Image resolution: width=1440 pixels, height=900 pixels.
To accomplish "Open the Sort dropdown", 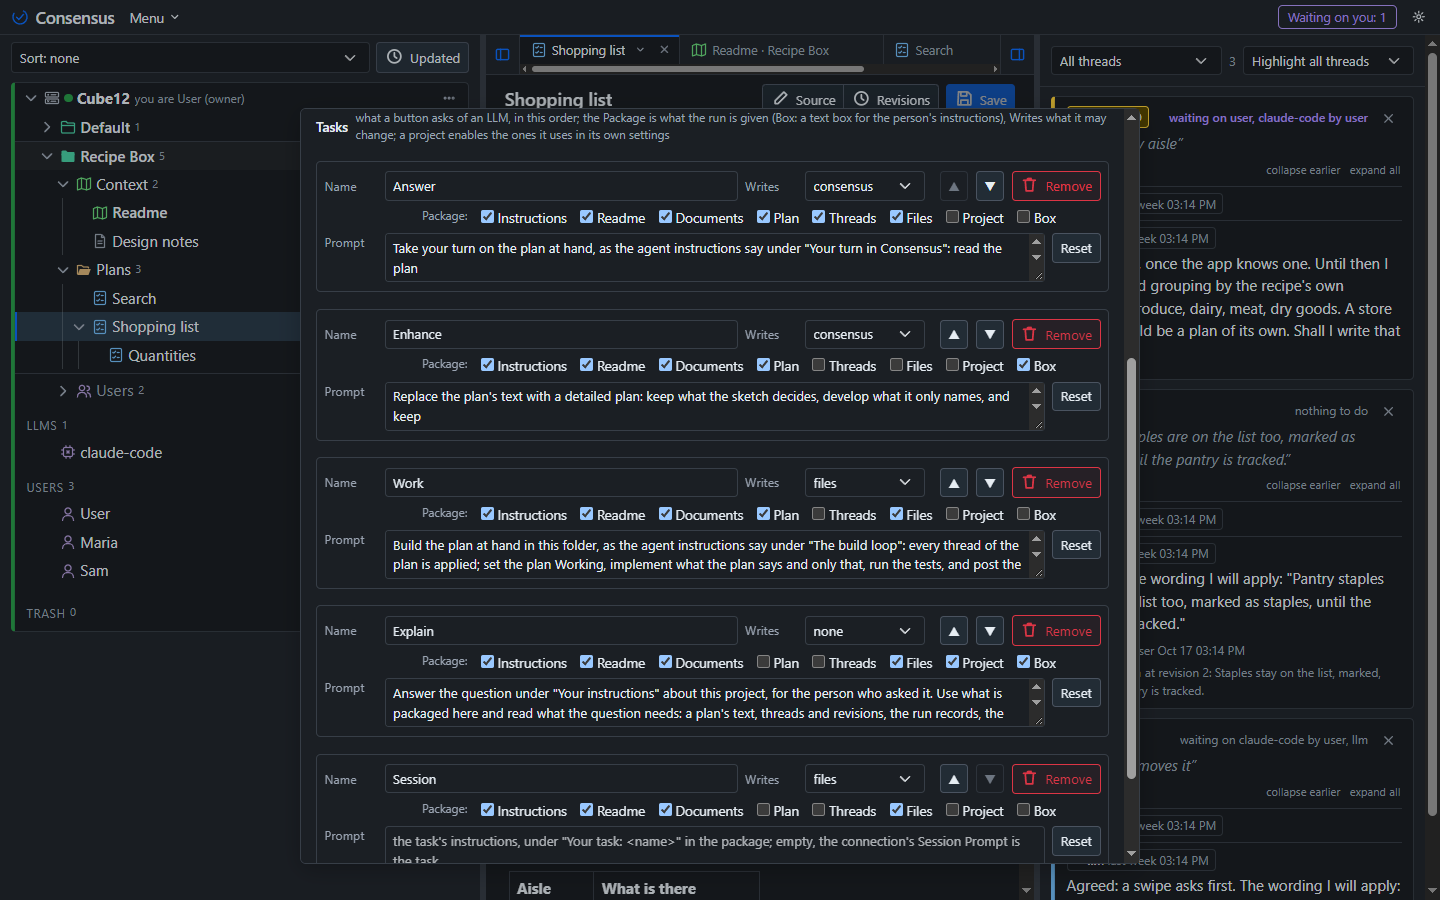I will (x=189, y=58).
